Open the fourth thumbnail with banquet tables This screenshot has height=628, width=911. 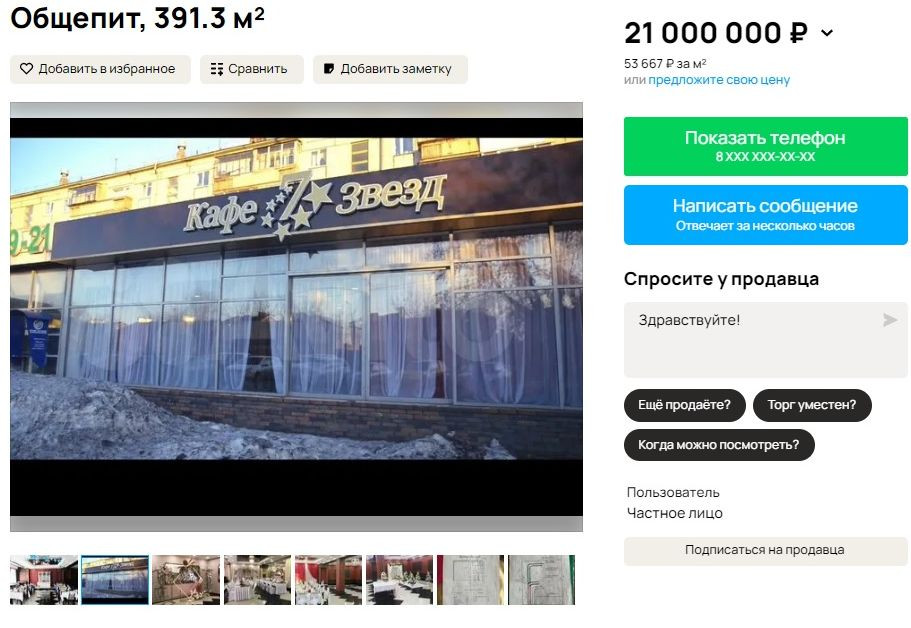point(257,580)
